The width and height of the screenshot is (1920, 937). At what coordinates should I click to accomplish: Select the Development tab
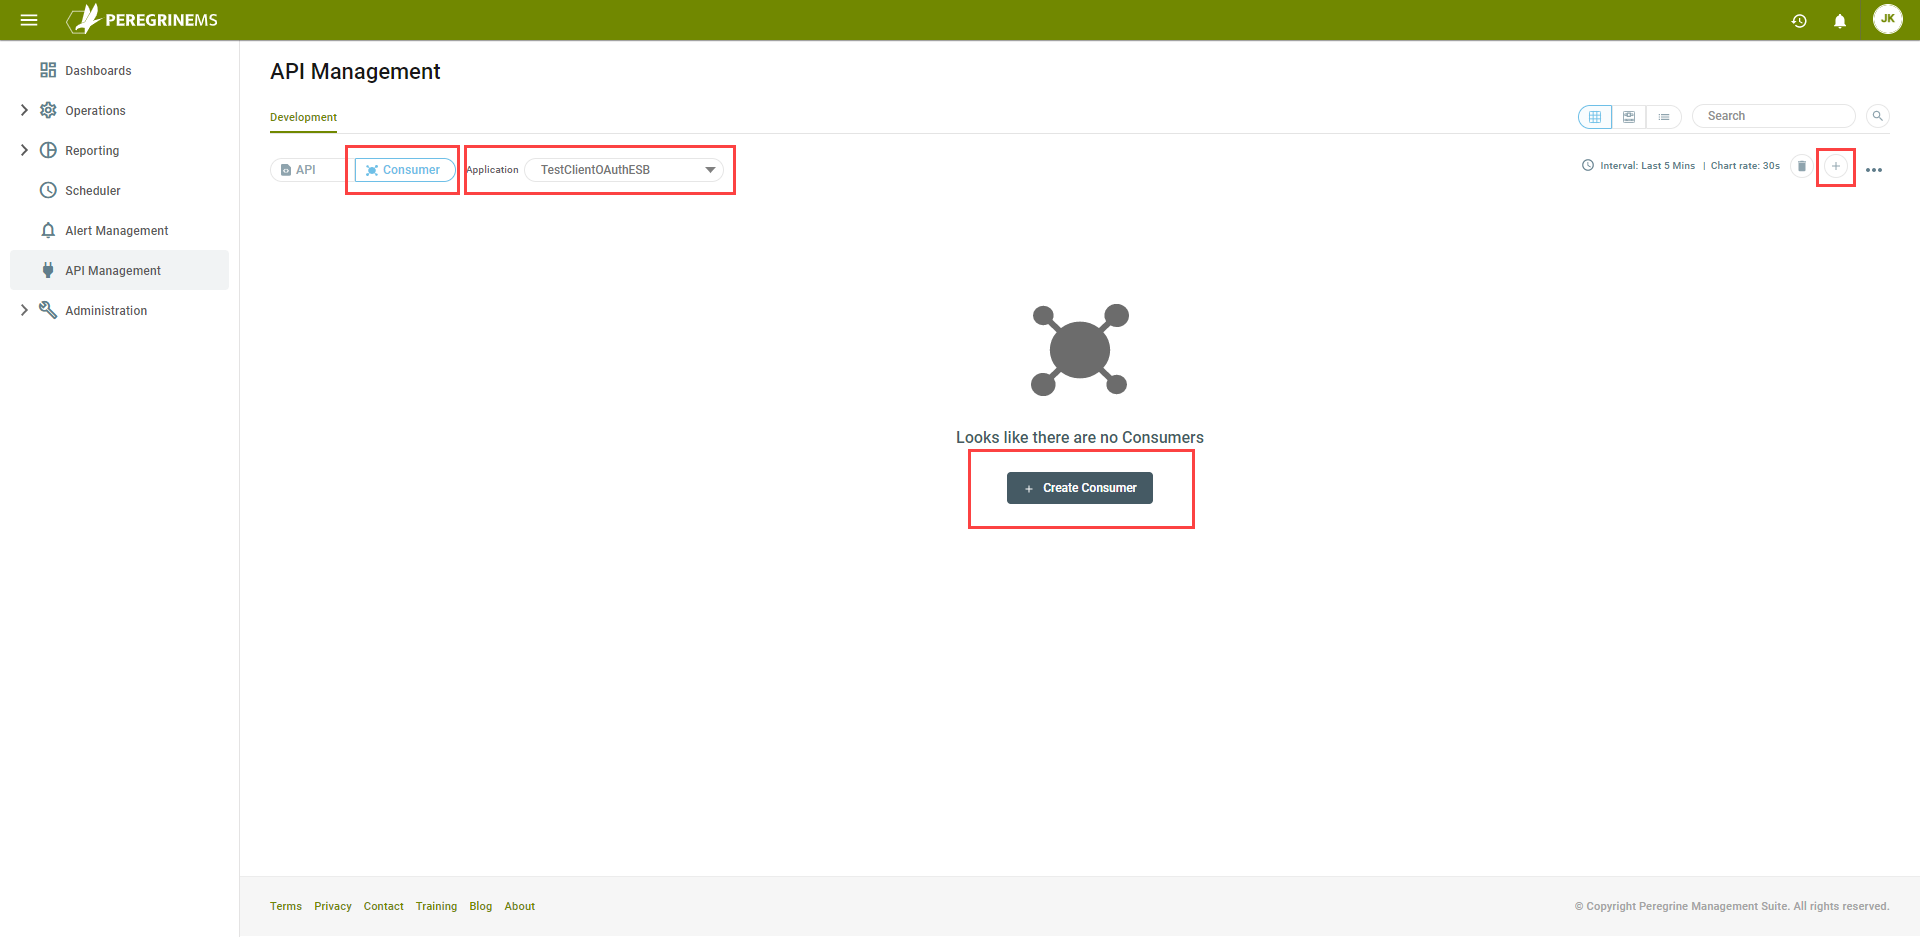coord(303,117)
